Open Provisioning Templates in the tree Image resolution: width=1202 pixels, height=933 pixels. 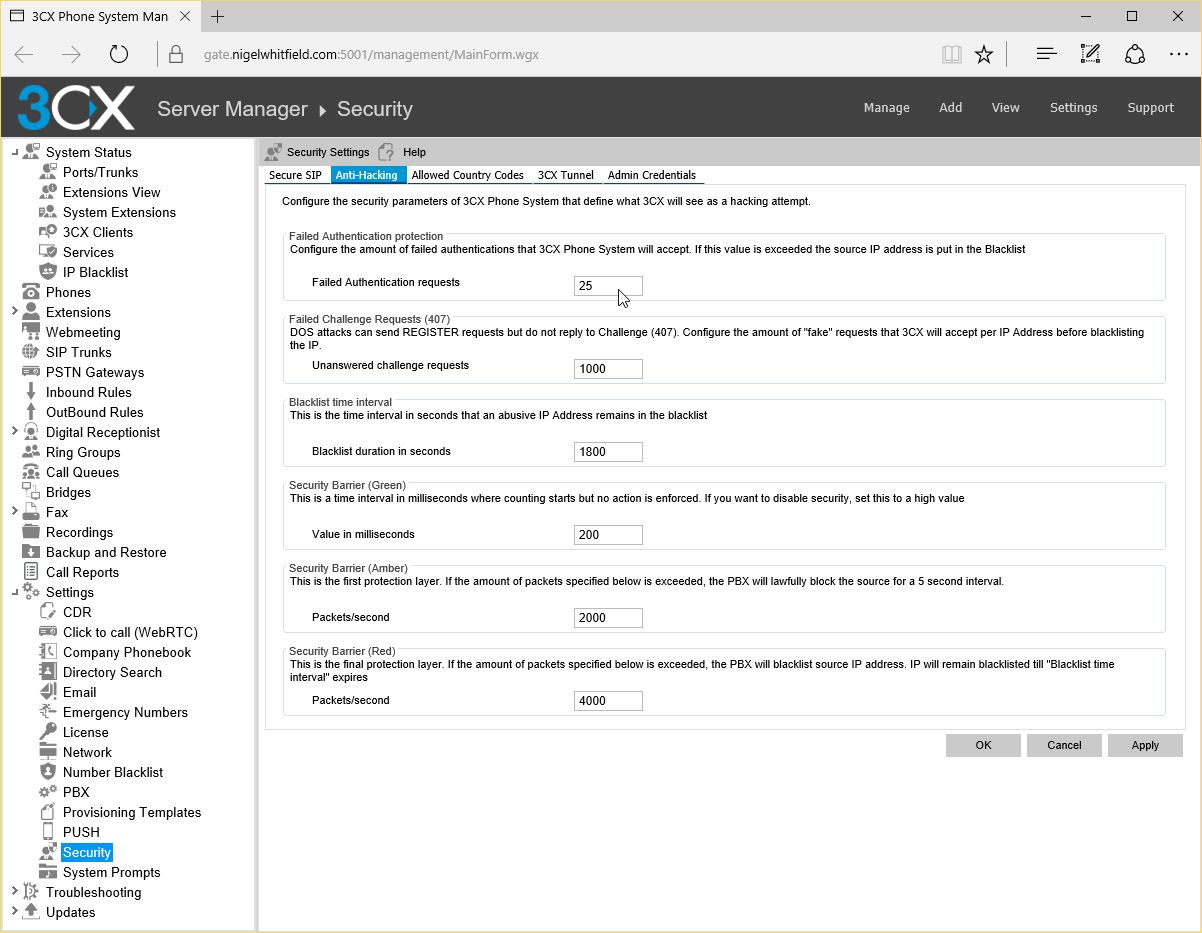(x=132, y=812)
